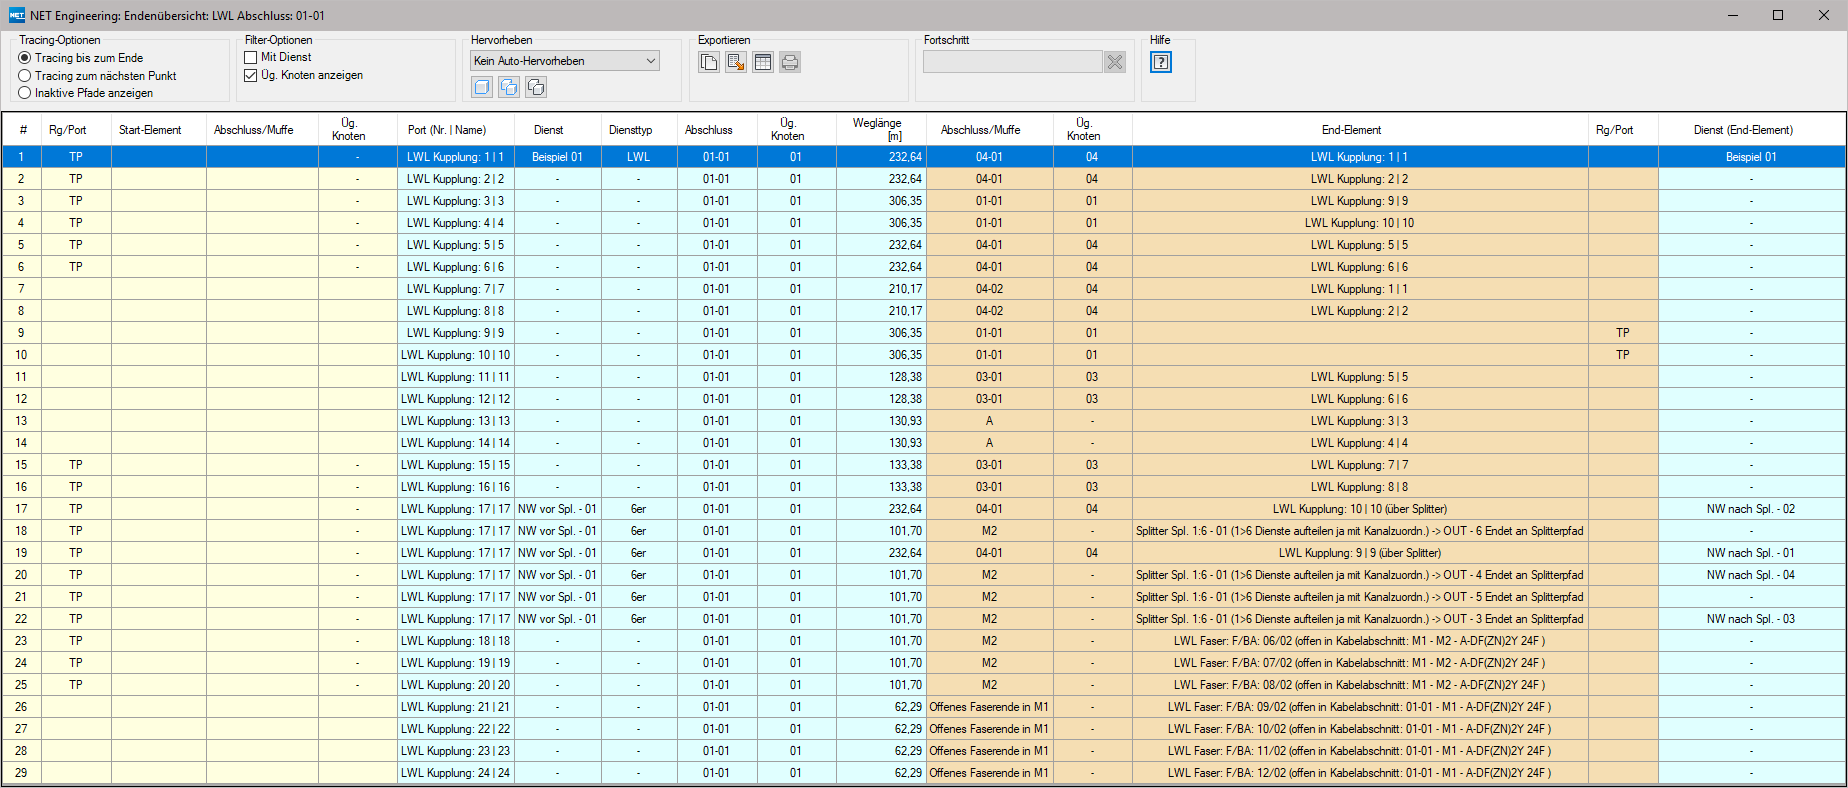Click 'Offenes Faserende in M1' cell in row 26
This screenshot has width=1848, height=788.
tap(989, 707)
